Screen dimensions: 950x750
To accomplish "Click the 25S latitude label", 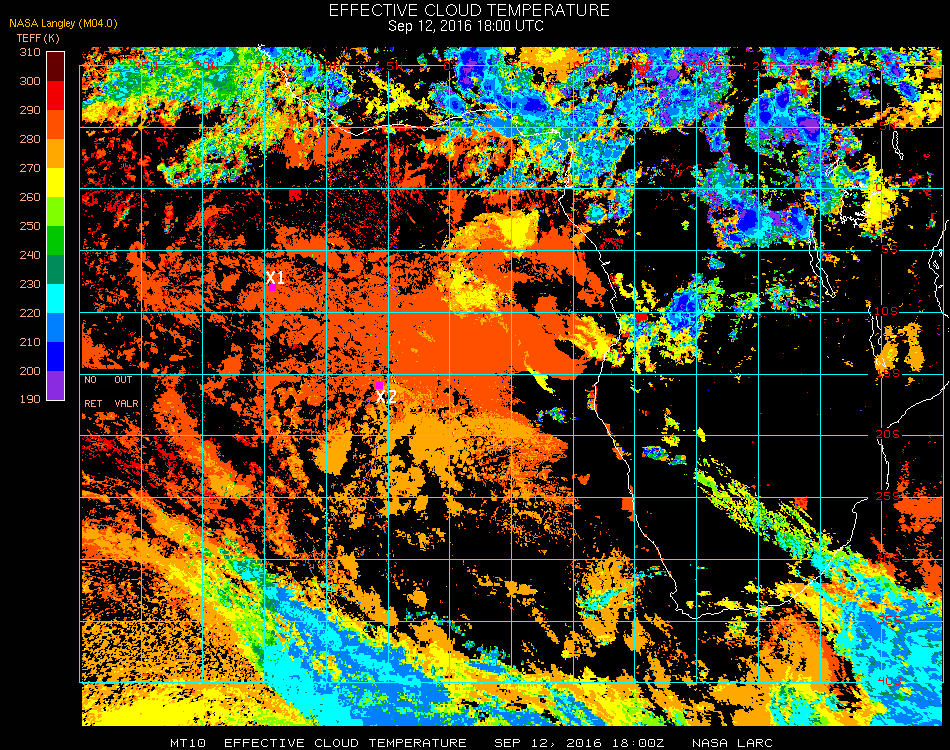I will 888,497.
